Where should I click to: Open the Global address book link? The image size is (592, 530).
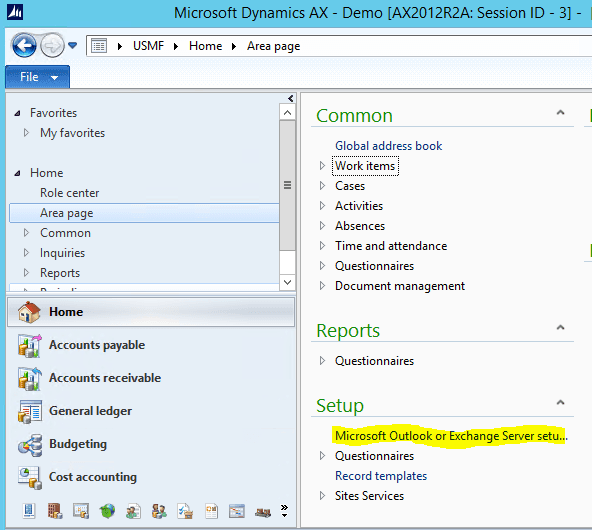(388, 146)
